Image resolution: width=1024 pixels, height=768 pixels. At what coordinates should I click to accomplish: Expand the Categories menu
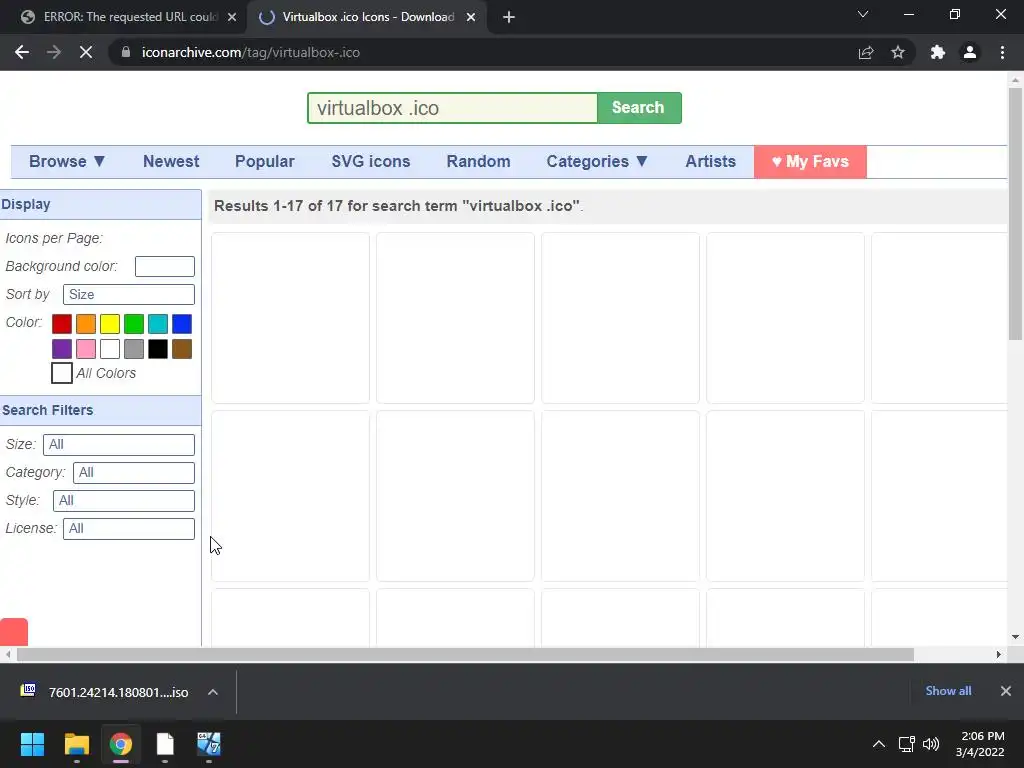597,161
